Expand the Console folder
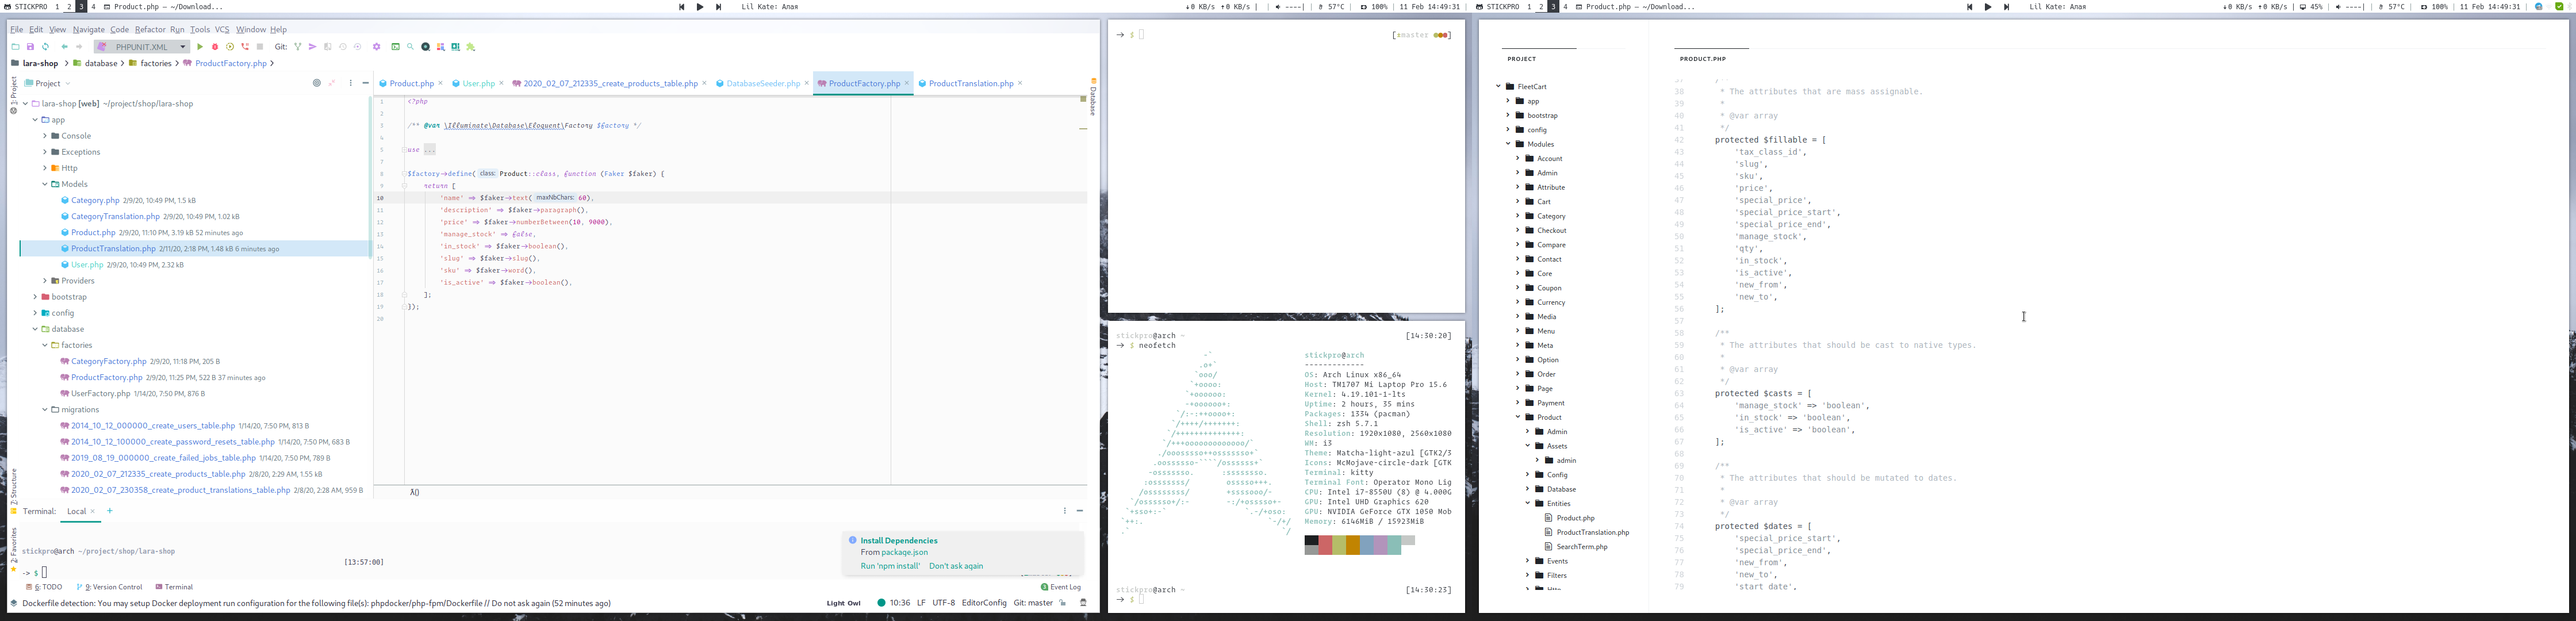Screen dimensions: 2576x621 point(45,136)
